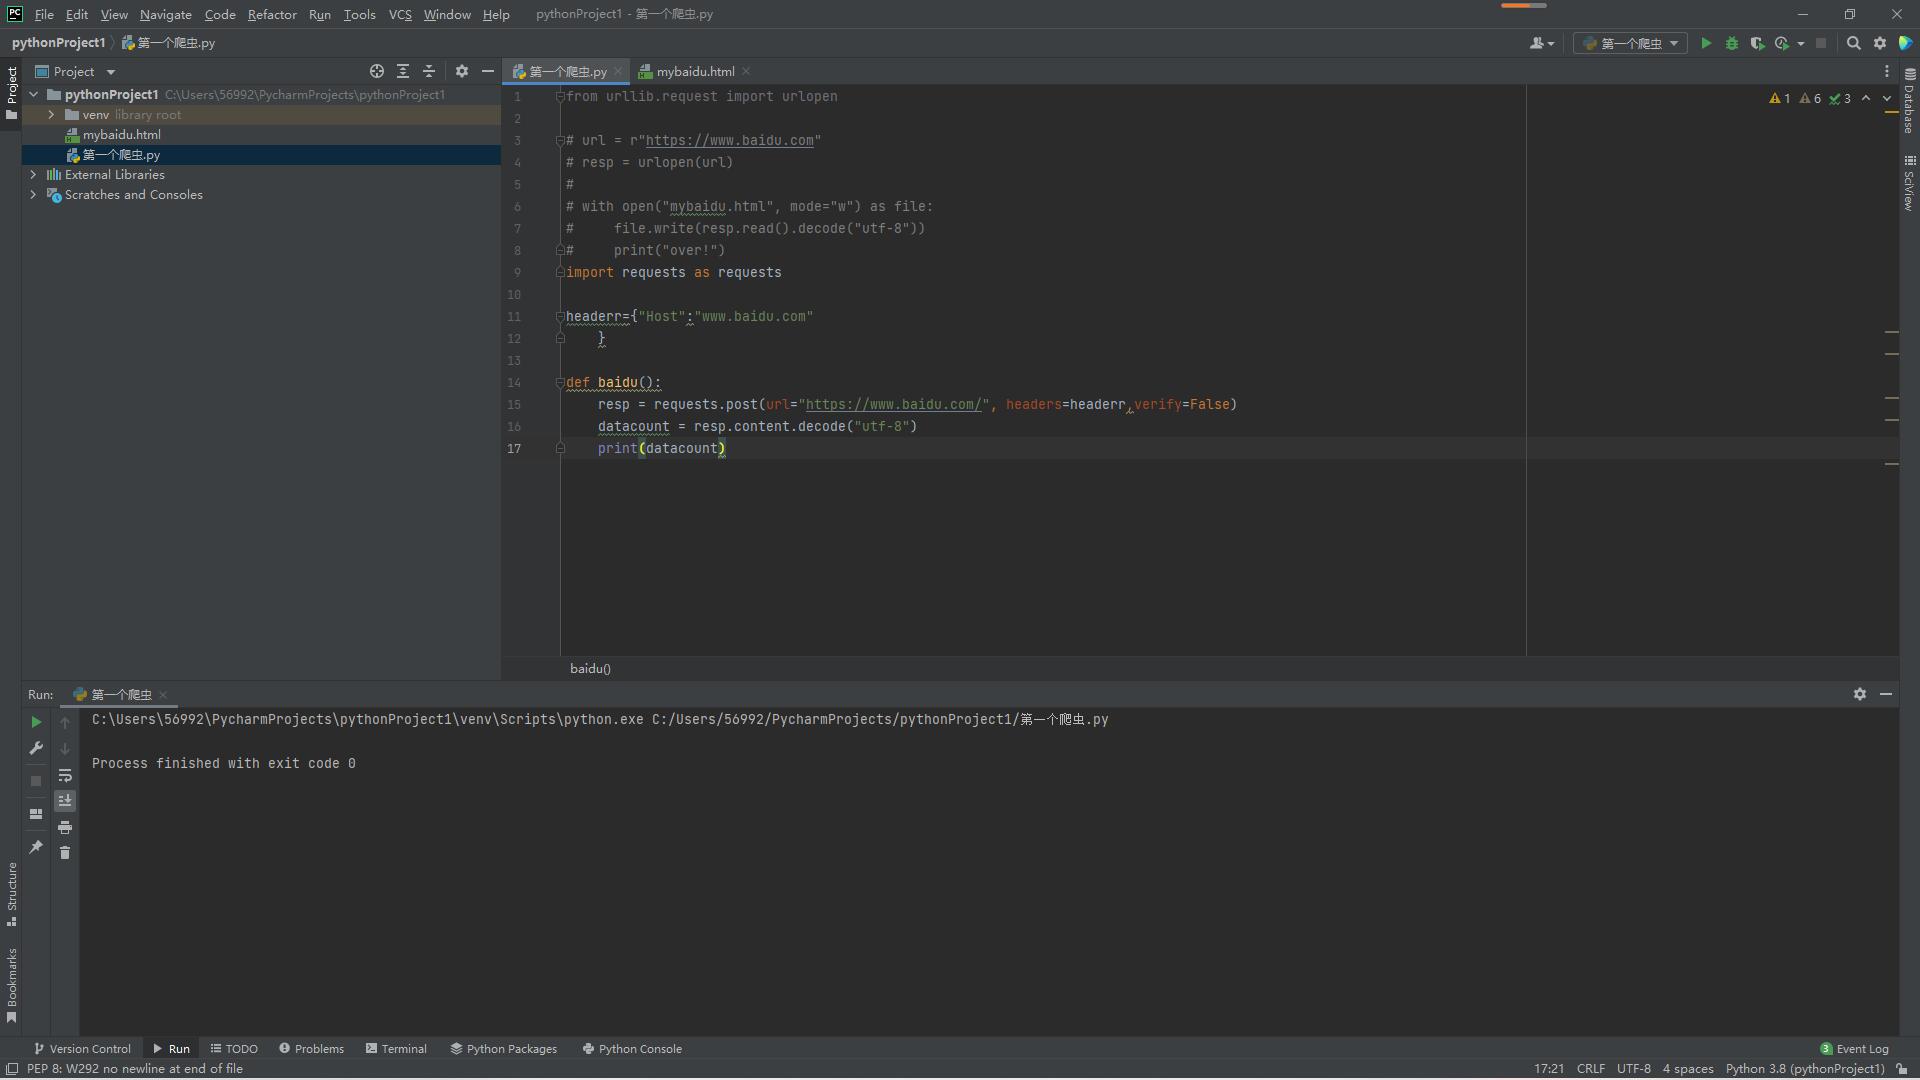Click the print icon in Run console
1920x1080 pixels.
click(x=65, y=827)
